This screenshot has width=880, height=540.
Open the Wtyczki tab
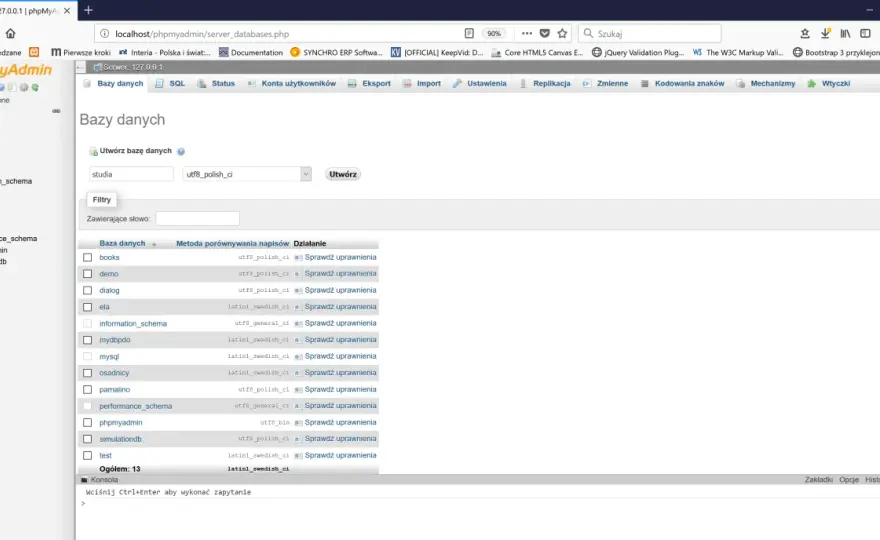pos(829,84)
